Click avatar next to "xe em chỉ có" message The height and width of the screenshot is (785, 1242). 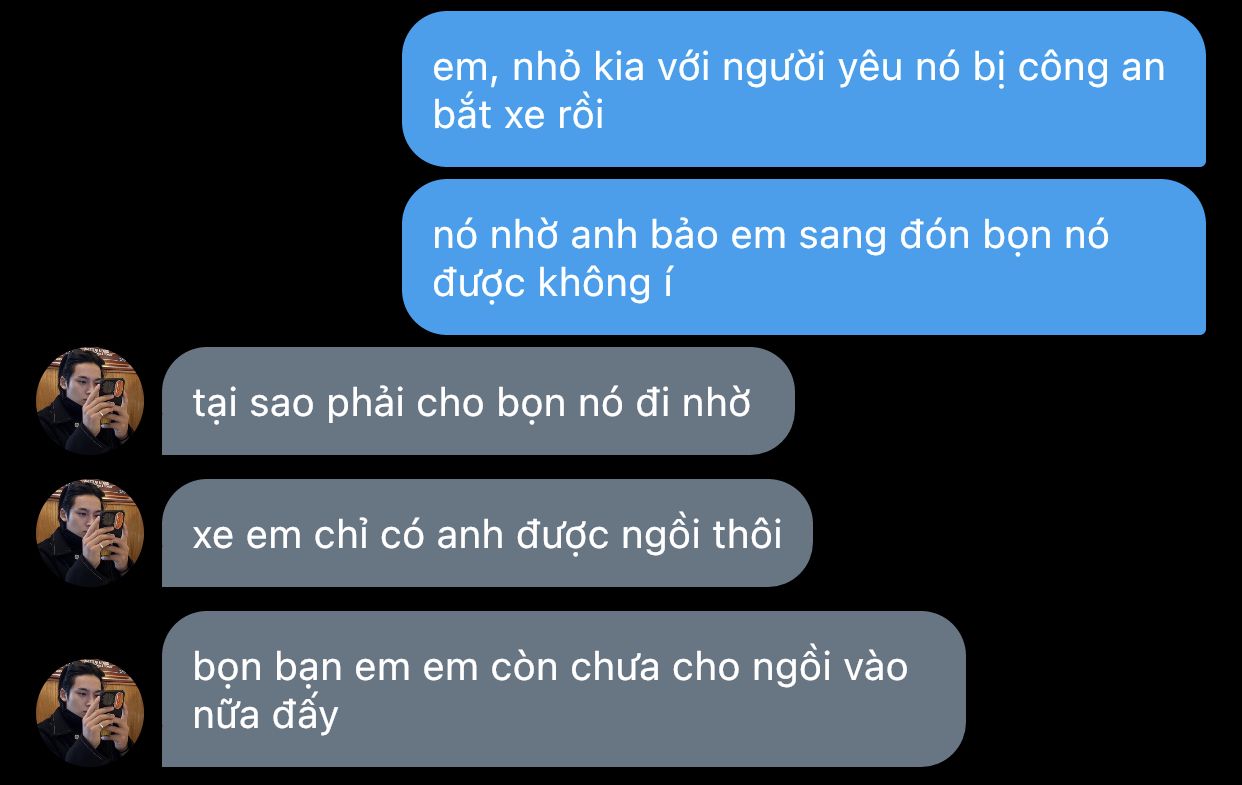pos(90,533)
